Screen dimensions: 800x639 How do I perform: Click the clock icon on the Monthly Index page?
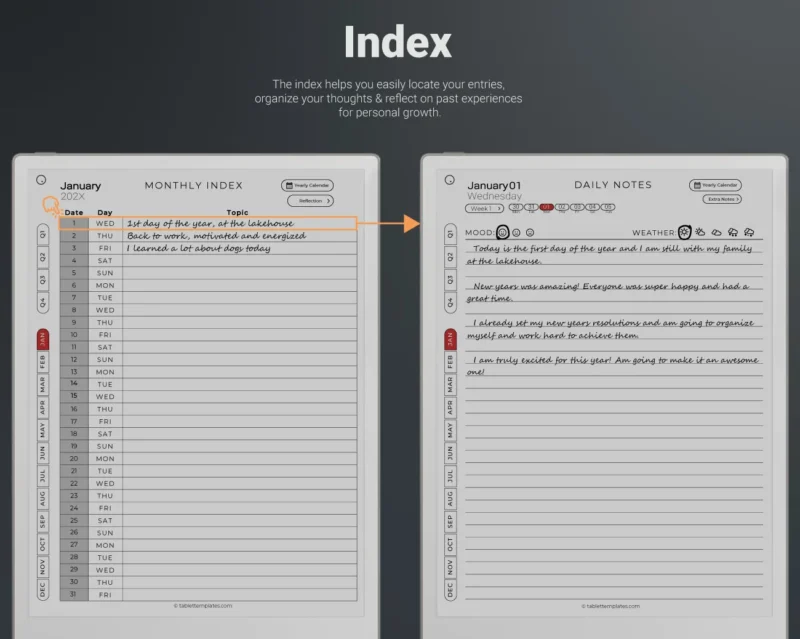click(39, 179)
